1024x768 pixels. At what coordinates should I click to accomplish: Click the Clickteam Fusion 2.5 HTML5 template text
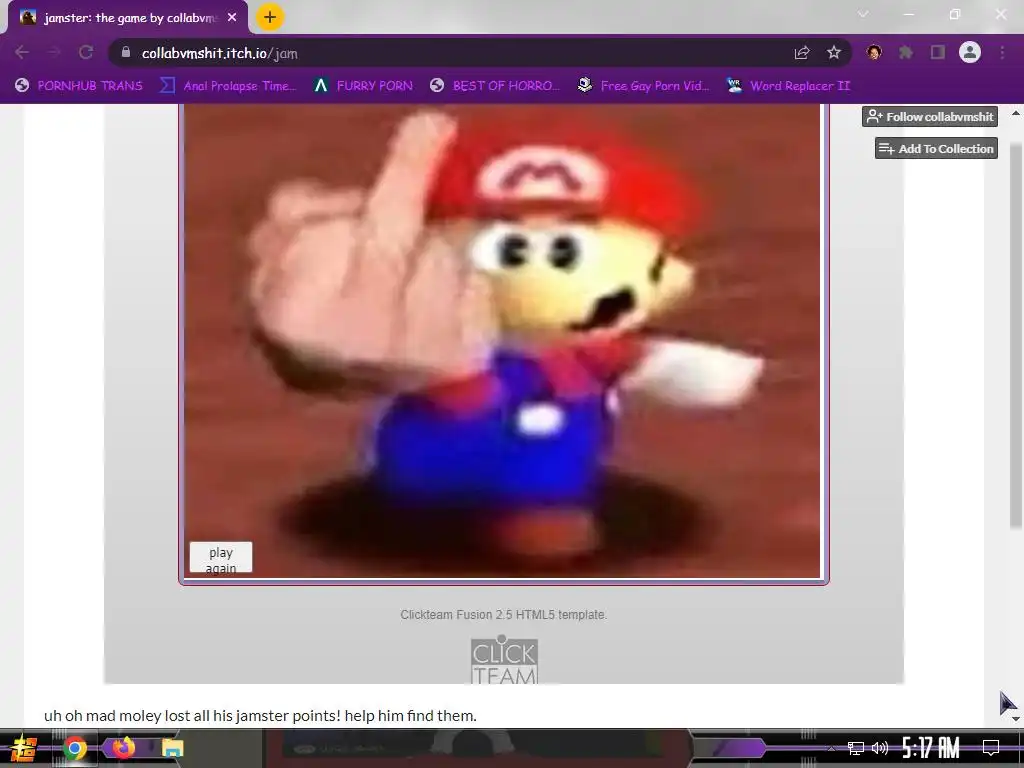[x=504, y=615]
